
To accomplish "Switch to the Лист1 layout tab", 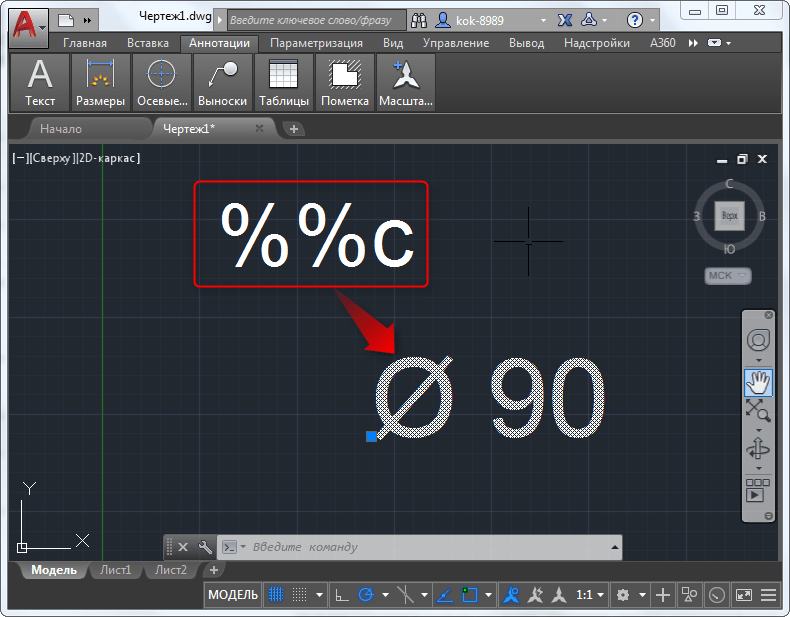I will point(115,570).
